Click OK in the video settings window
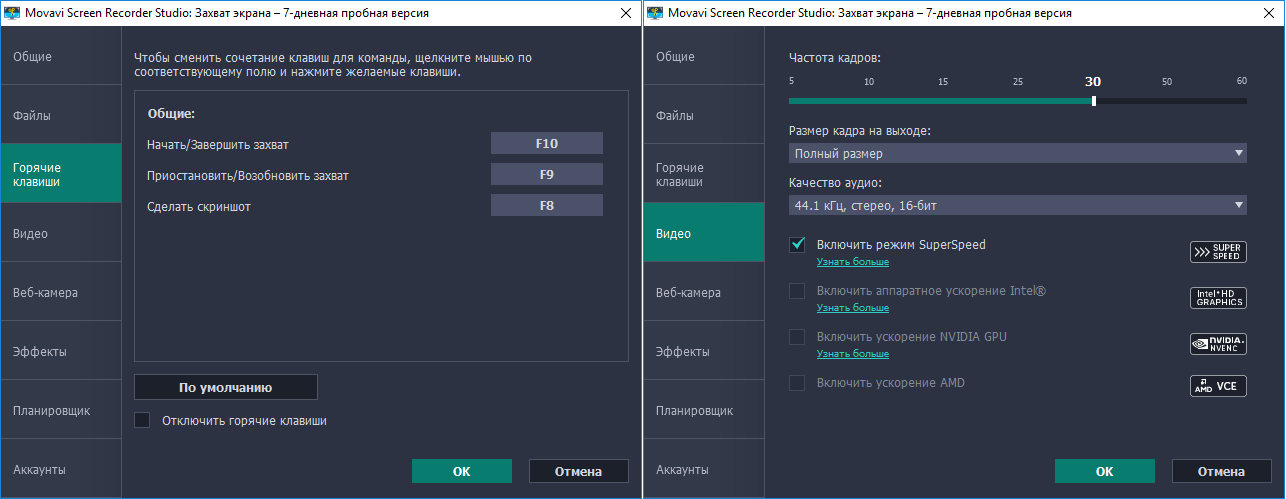 tap(1104, 471)
